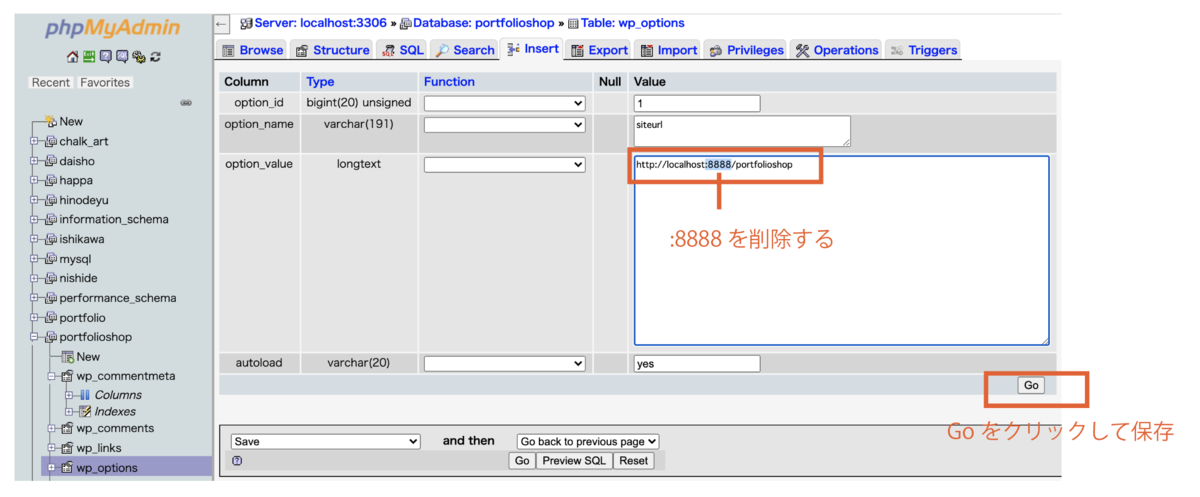
Task: Click inside the option_value textarea
Action: pos(841,251)
